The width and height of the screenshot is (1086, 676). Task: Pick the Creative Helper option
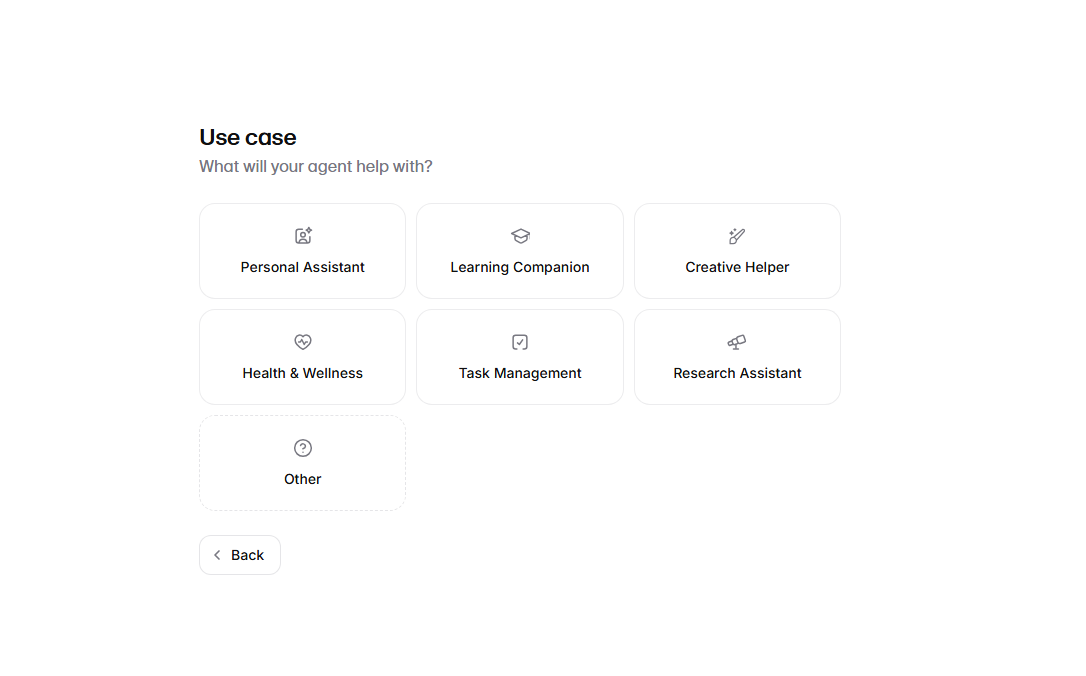tap(737, 251)
